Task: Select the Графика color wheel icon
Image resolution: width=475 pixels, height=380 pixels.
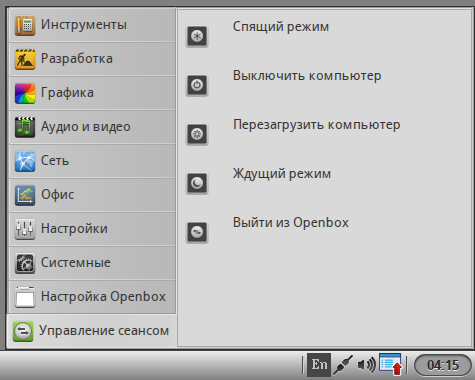Action: (25, 93)
